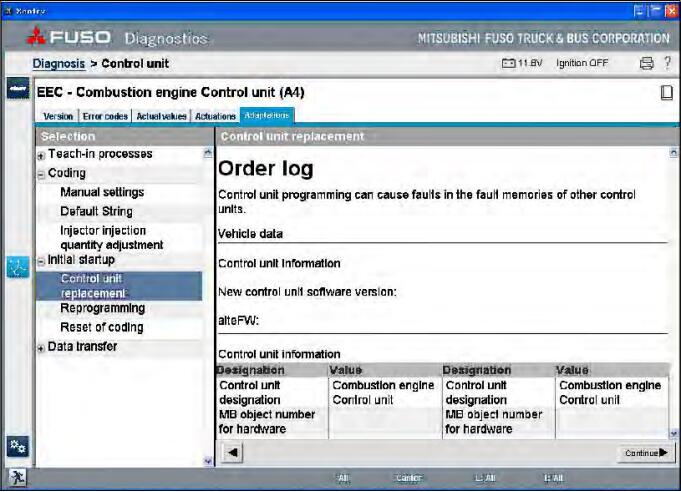Select Control unit replacement item
Viewport: 681px width, 492px height.
(x=119, y=286)
